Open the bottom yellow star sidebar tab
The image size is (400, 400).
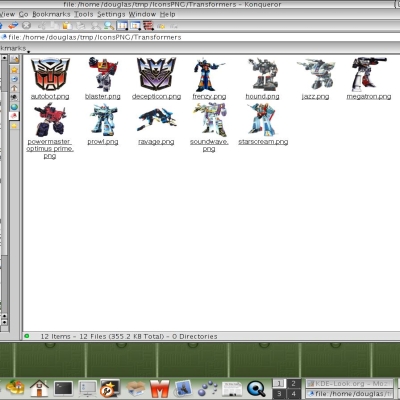point(14,126)
